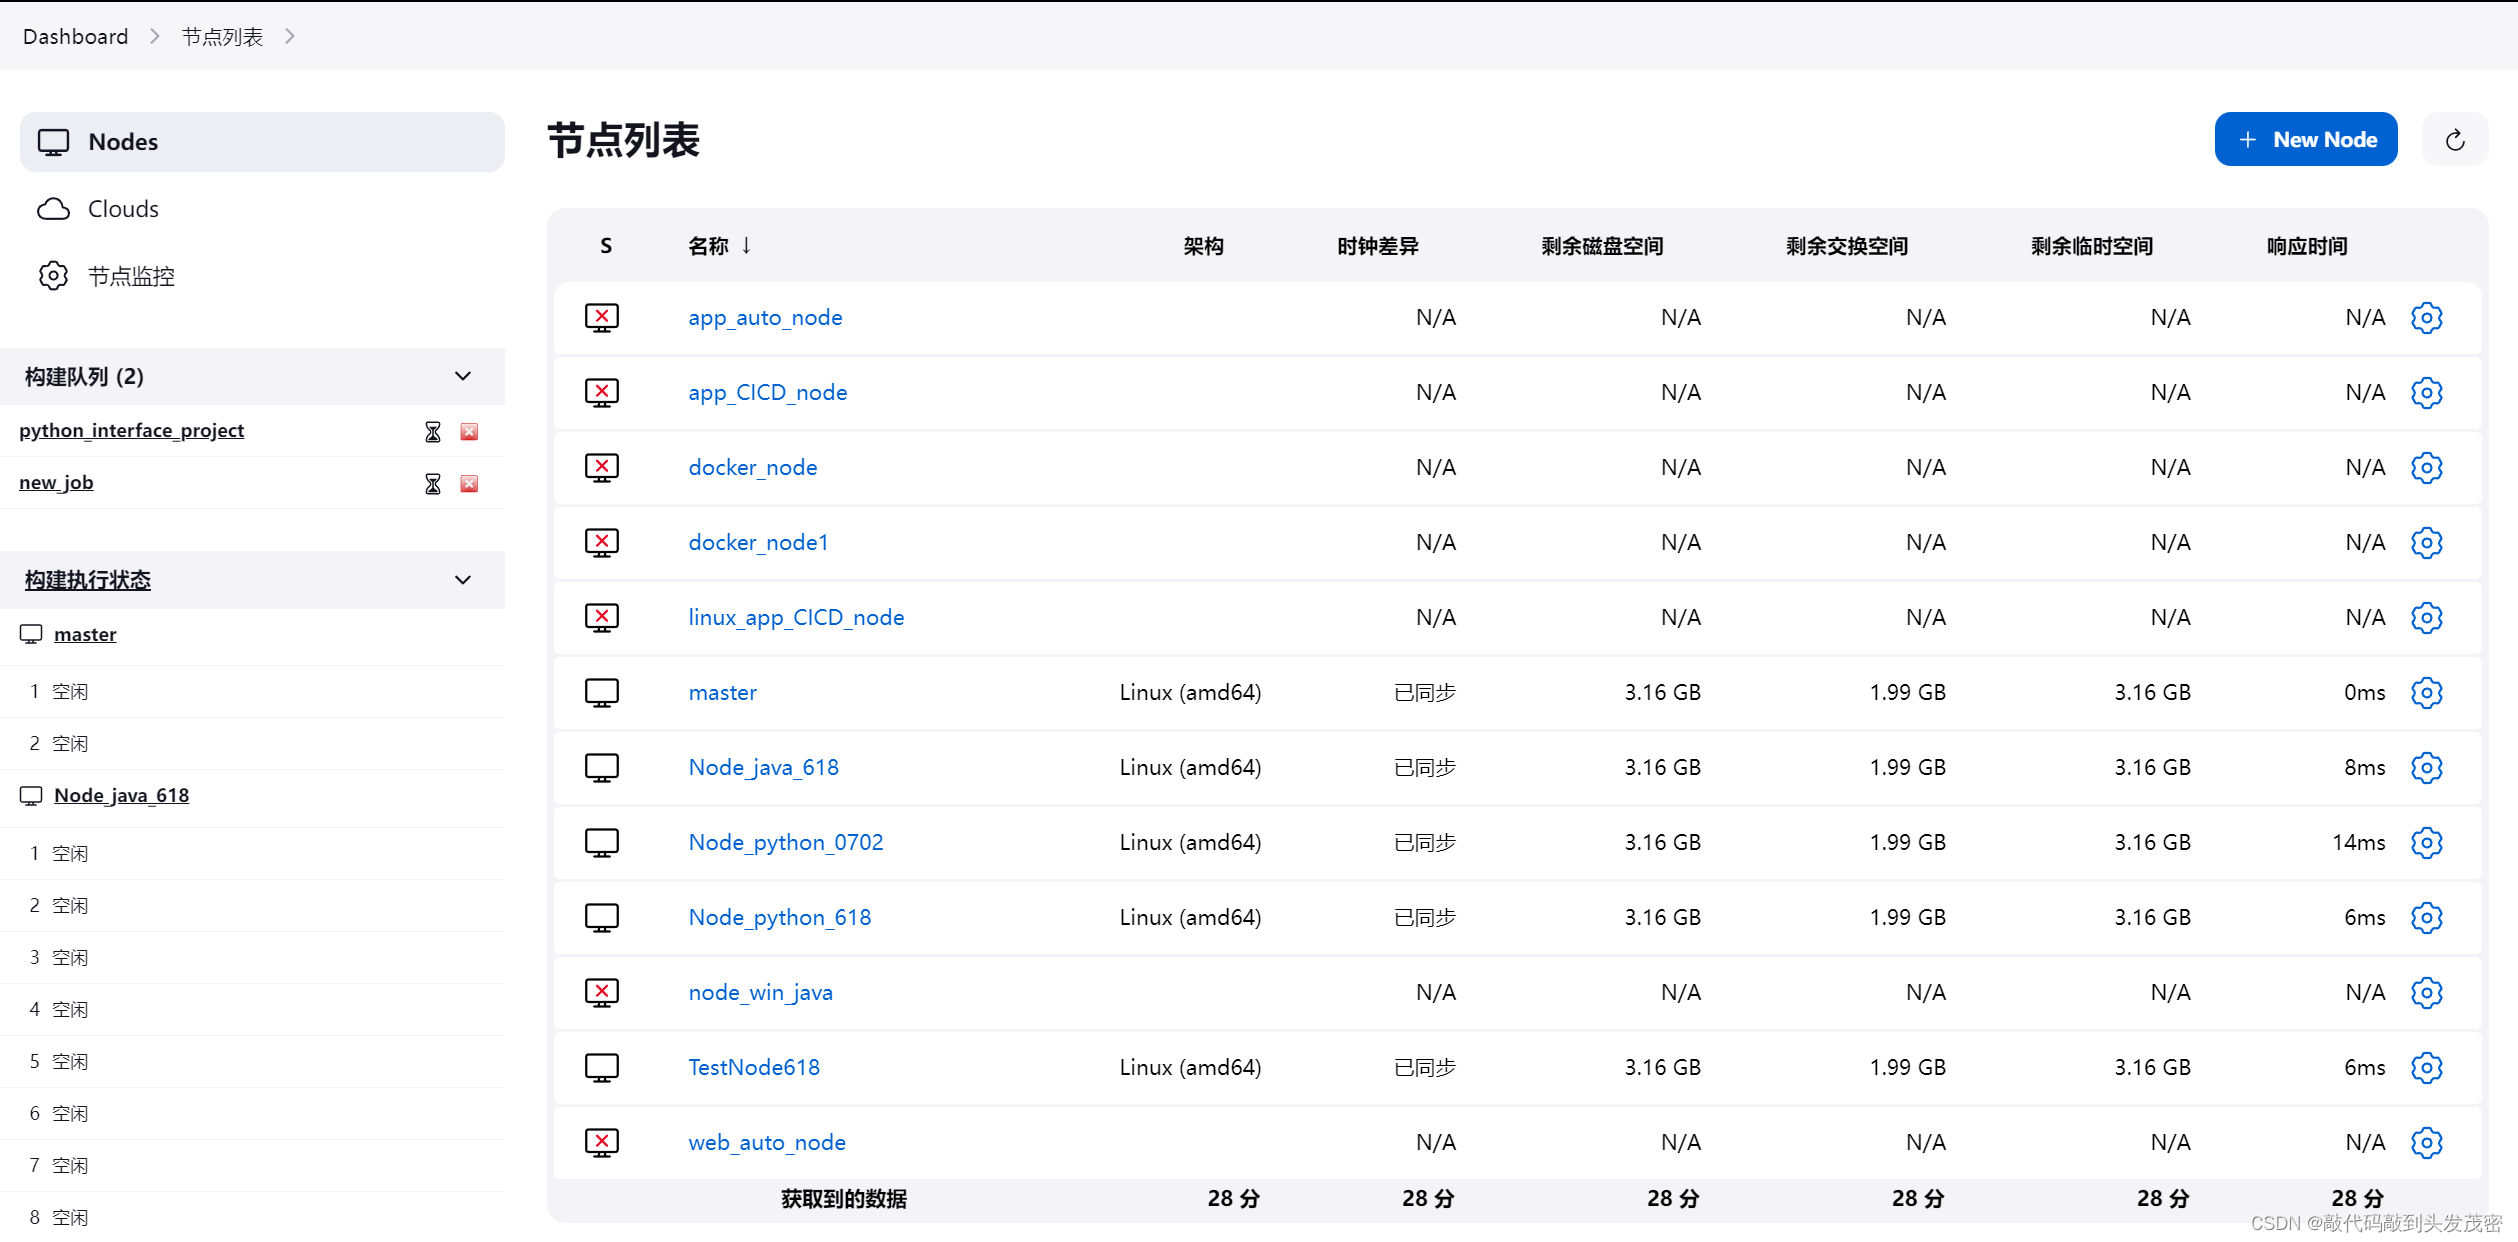Click the New Node button
This screenshot has width=2518, height=1242.
[2305, 140]
